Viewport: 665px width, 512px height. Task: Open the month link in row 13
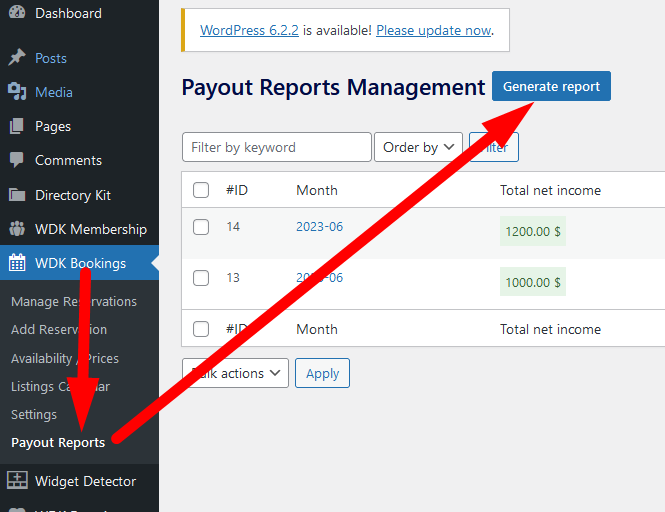pyautogui.click(x=319, y=277)
